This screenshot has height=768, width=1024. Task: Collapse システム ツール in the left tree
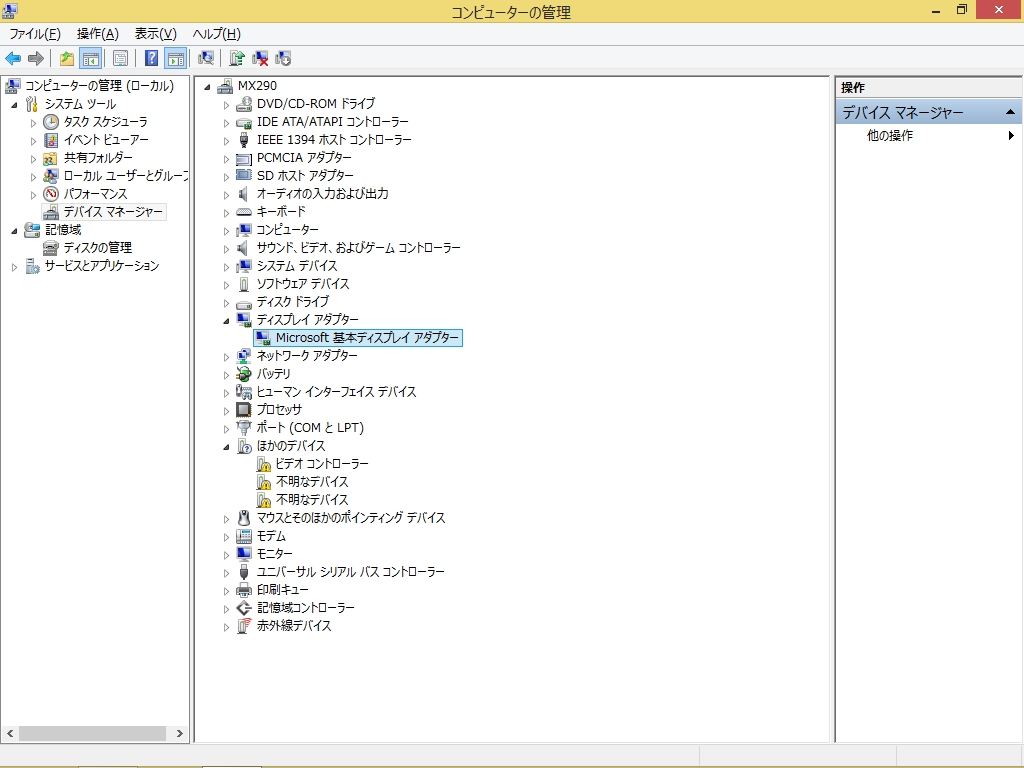click(14, 104)
